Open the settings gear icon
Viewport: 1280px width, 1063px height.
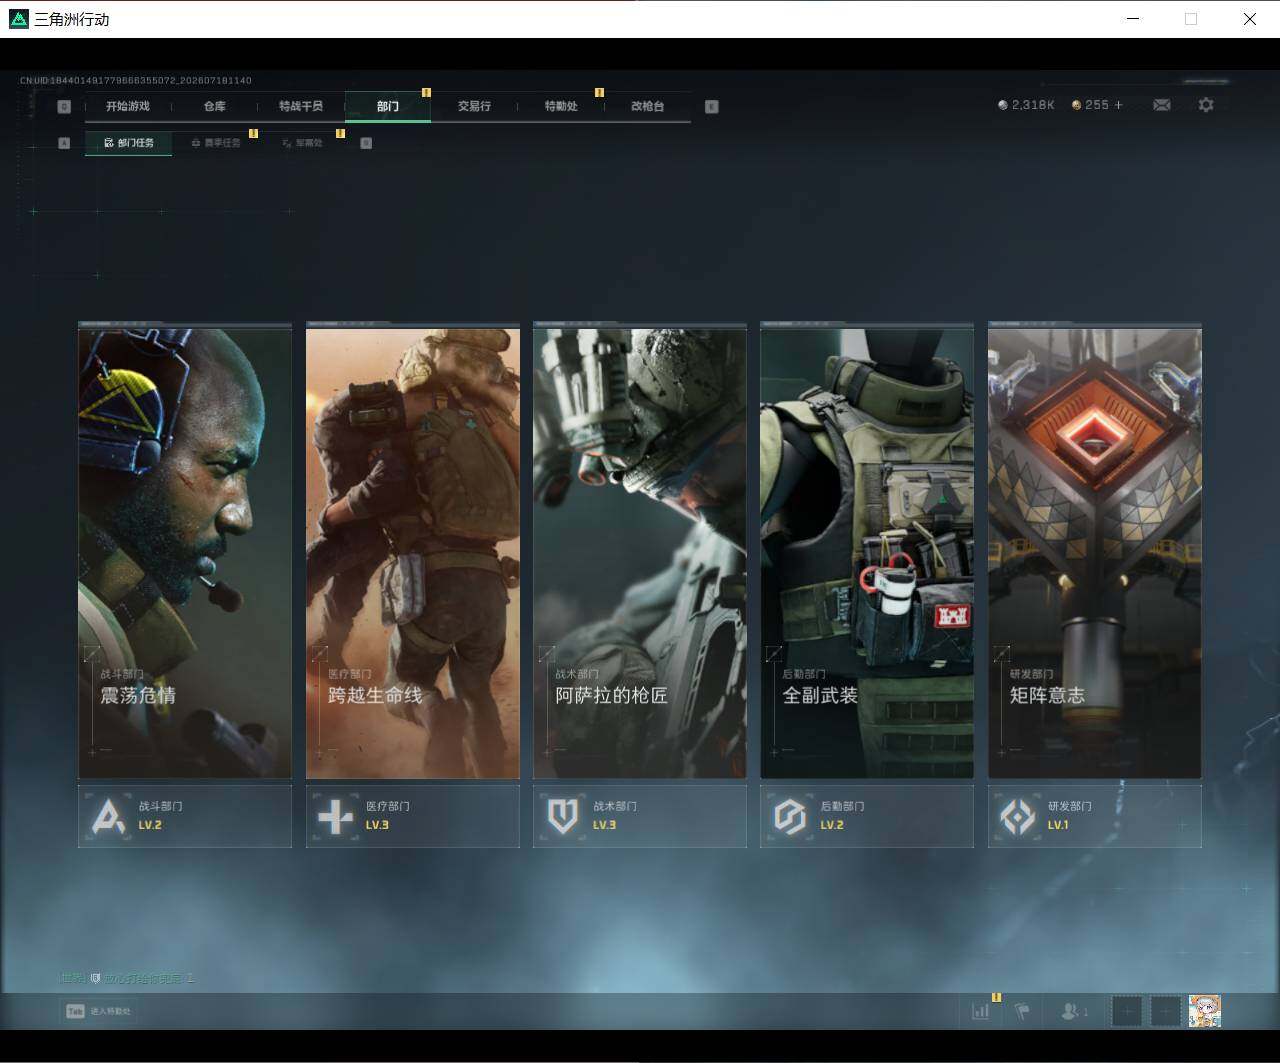pyautogui.click(x=1206, y=105)
